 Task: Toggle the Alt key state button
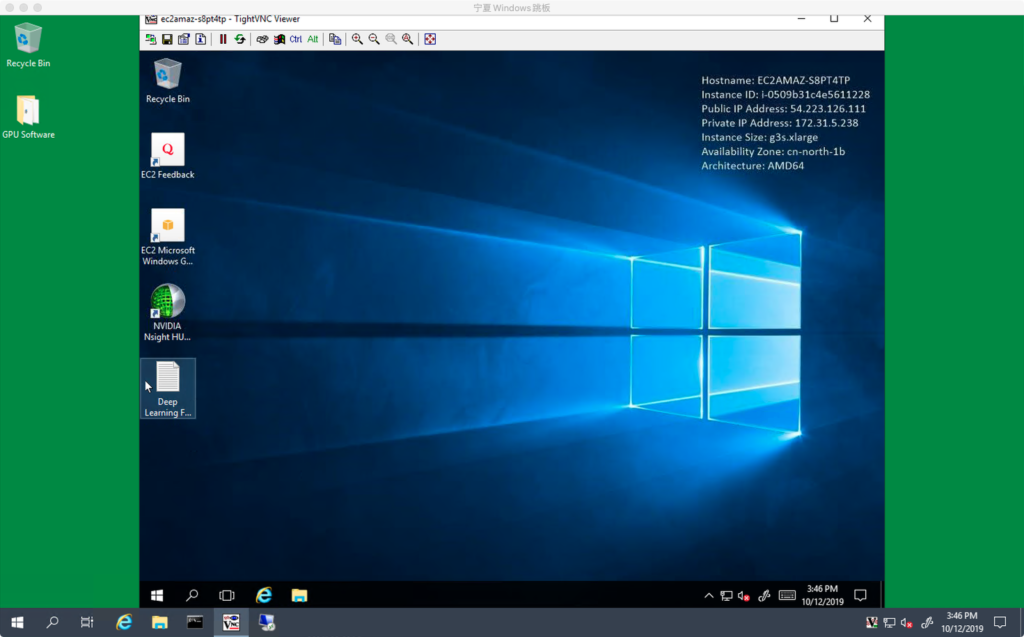[x=312, y=39]
